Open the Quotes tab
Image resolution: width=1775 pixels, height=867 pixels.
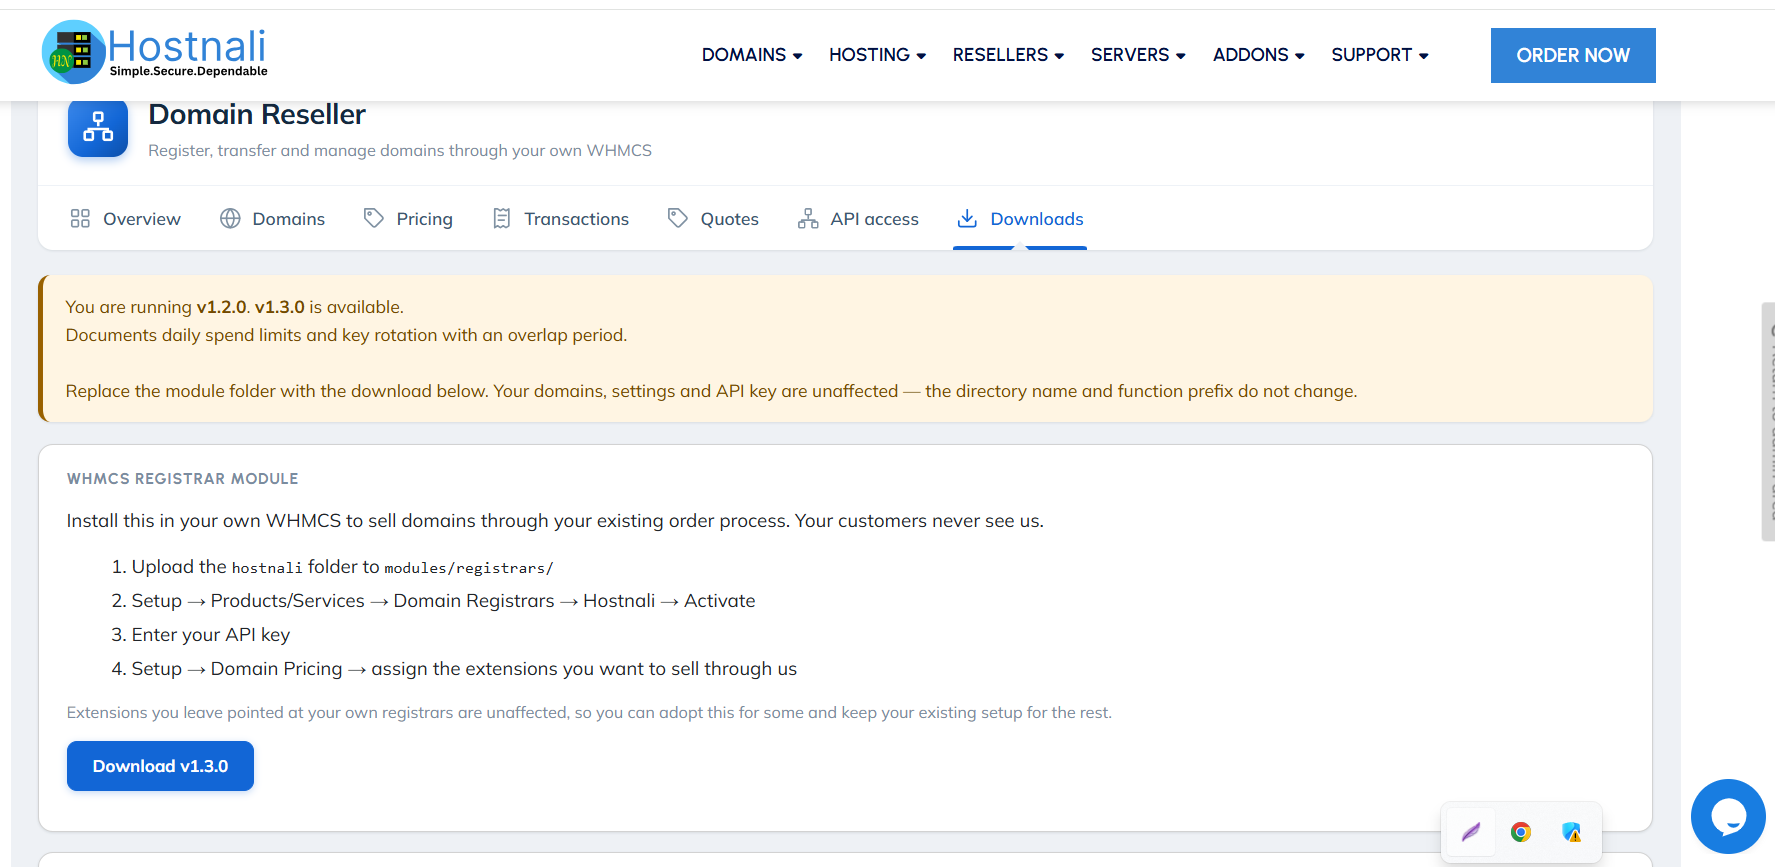point(713,219)
